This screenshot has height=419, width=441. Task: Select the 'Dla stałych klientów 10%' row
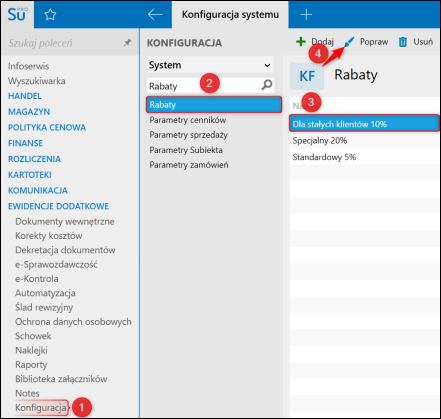click(x=364, y=123)
